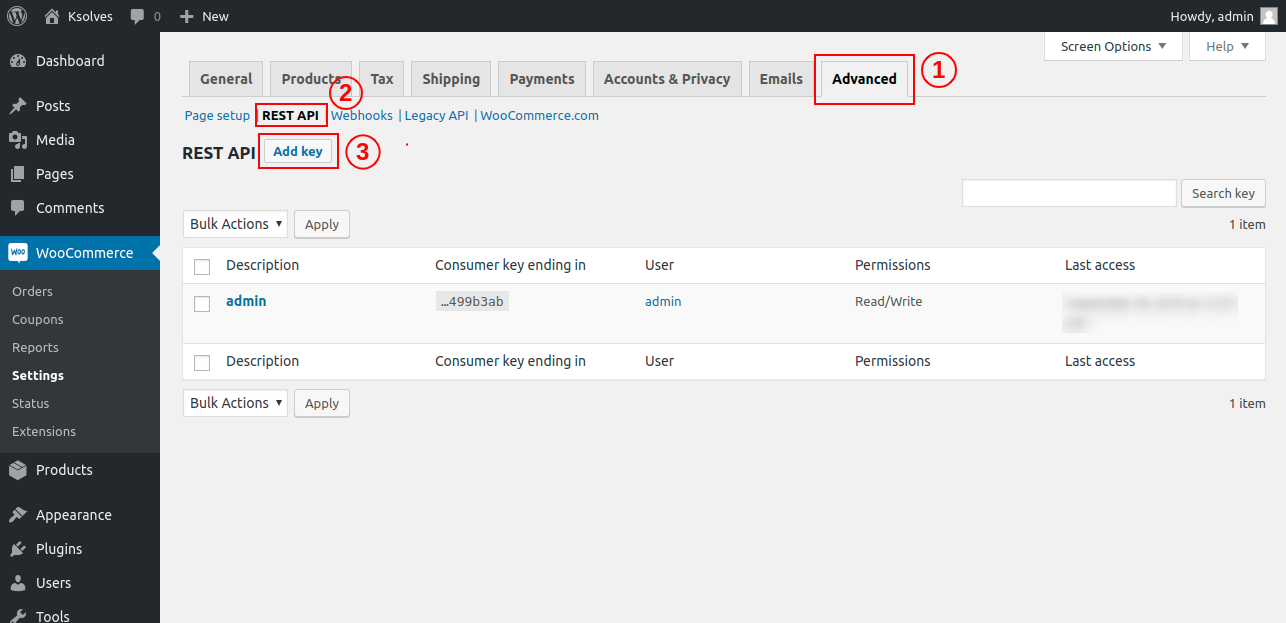This screenshot has width=1286, height=623.
Task: Click the admin avatar in top bar
Action: [x=1268, y=16]
